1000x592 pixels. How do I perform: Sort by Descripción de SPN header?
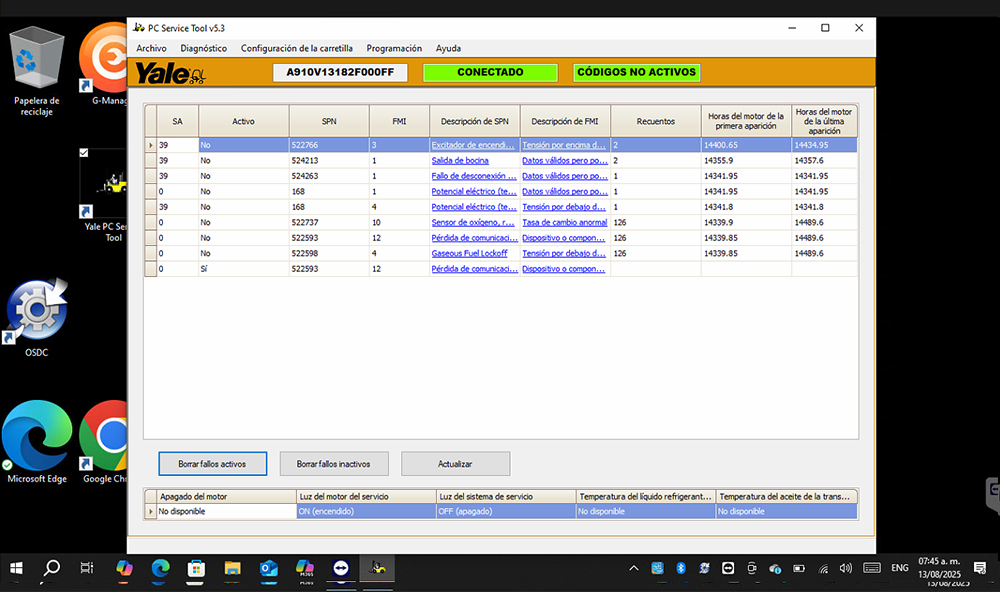point(474,121)
